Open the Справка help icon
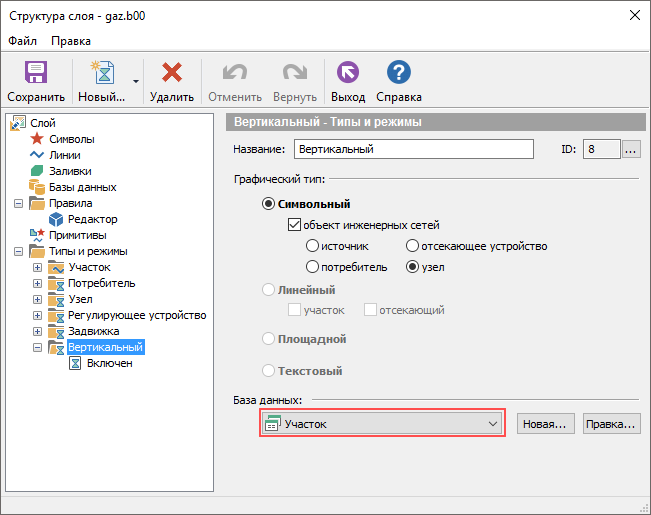The image size is (651, 515). (x=399, y=72)
